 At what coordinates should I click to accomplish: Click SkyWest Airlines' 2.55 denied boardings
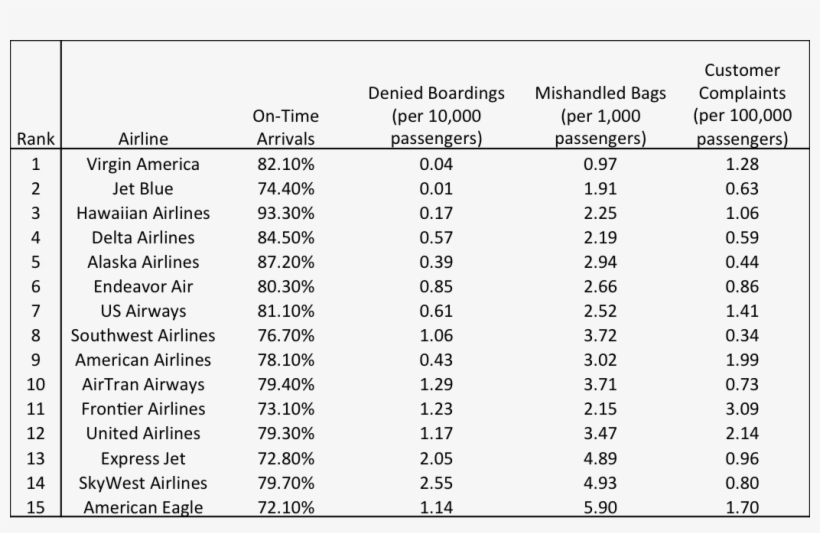pos(436,482)
